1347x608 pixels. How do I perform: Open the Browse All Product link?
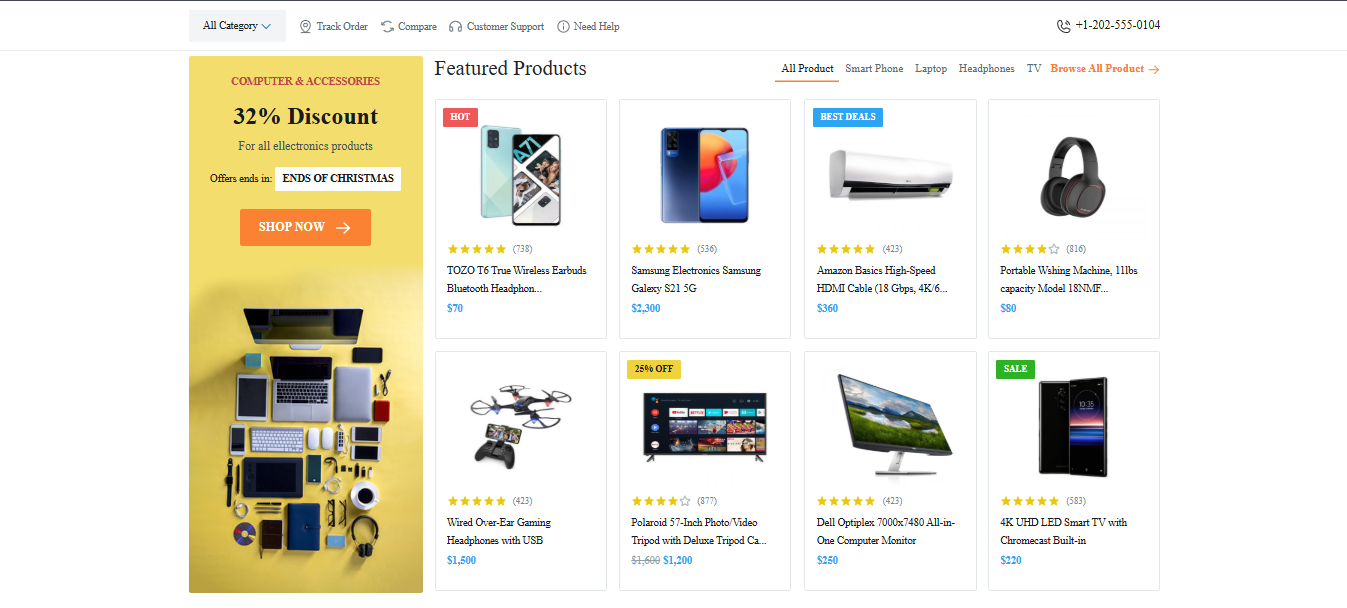pos(1097,69)
